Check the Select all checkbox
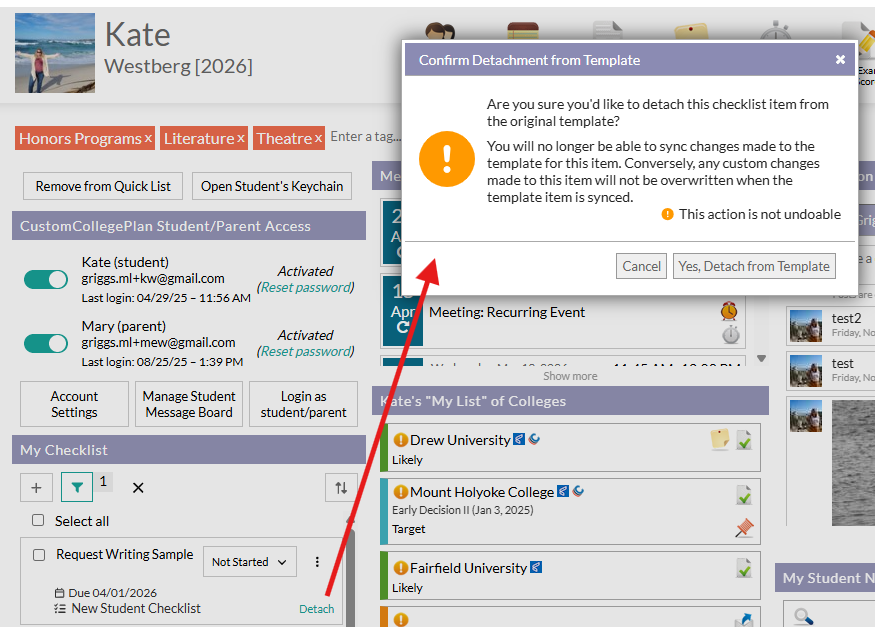Screen dimensions: 875x627 click(x=38, y=521)
